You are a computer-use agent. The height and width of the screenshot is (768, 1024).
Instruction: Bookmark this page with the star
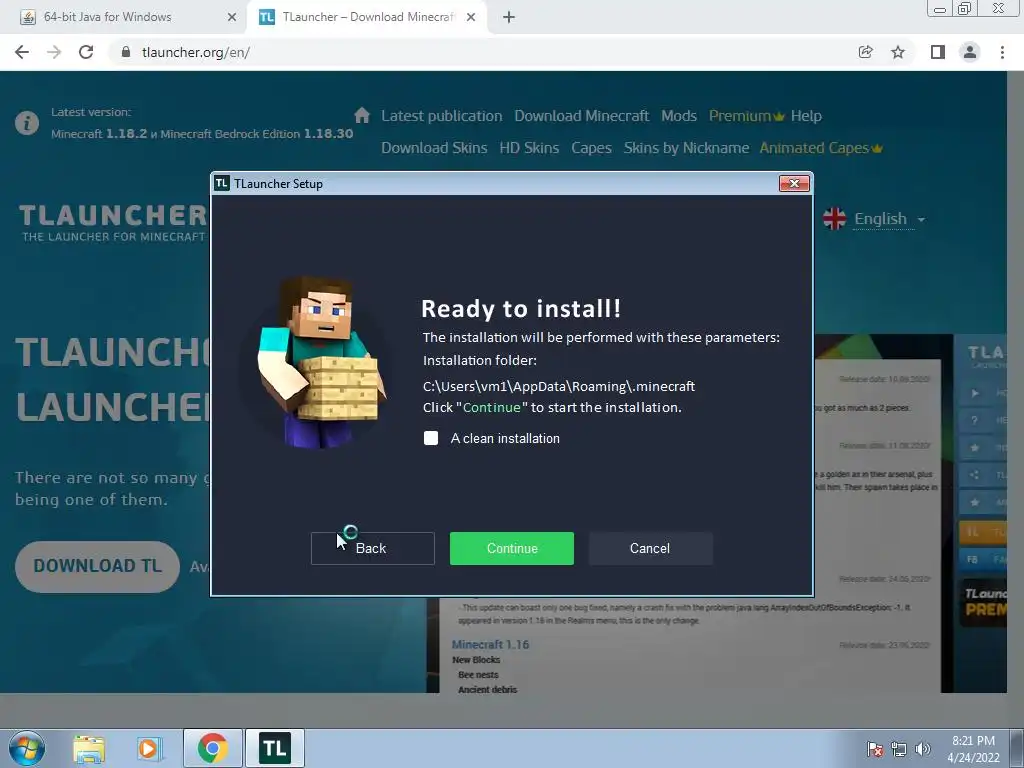click(x=898, y=52)
